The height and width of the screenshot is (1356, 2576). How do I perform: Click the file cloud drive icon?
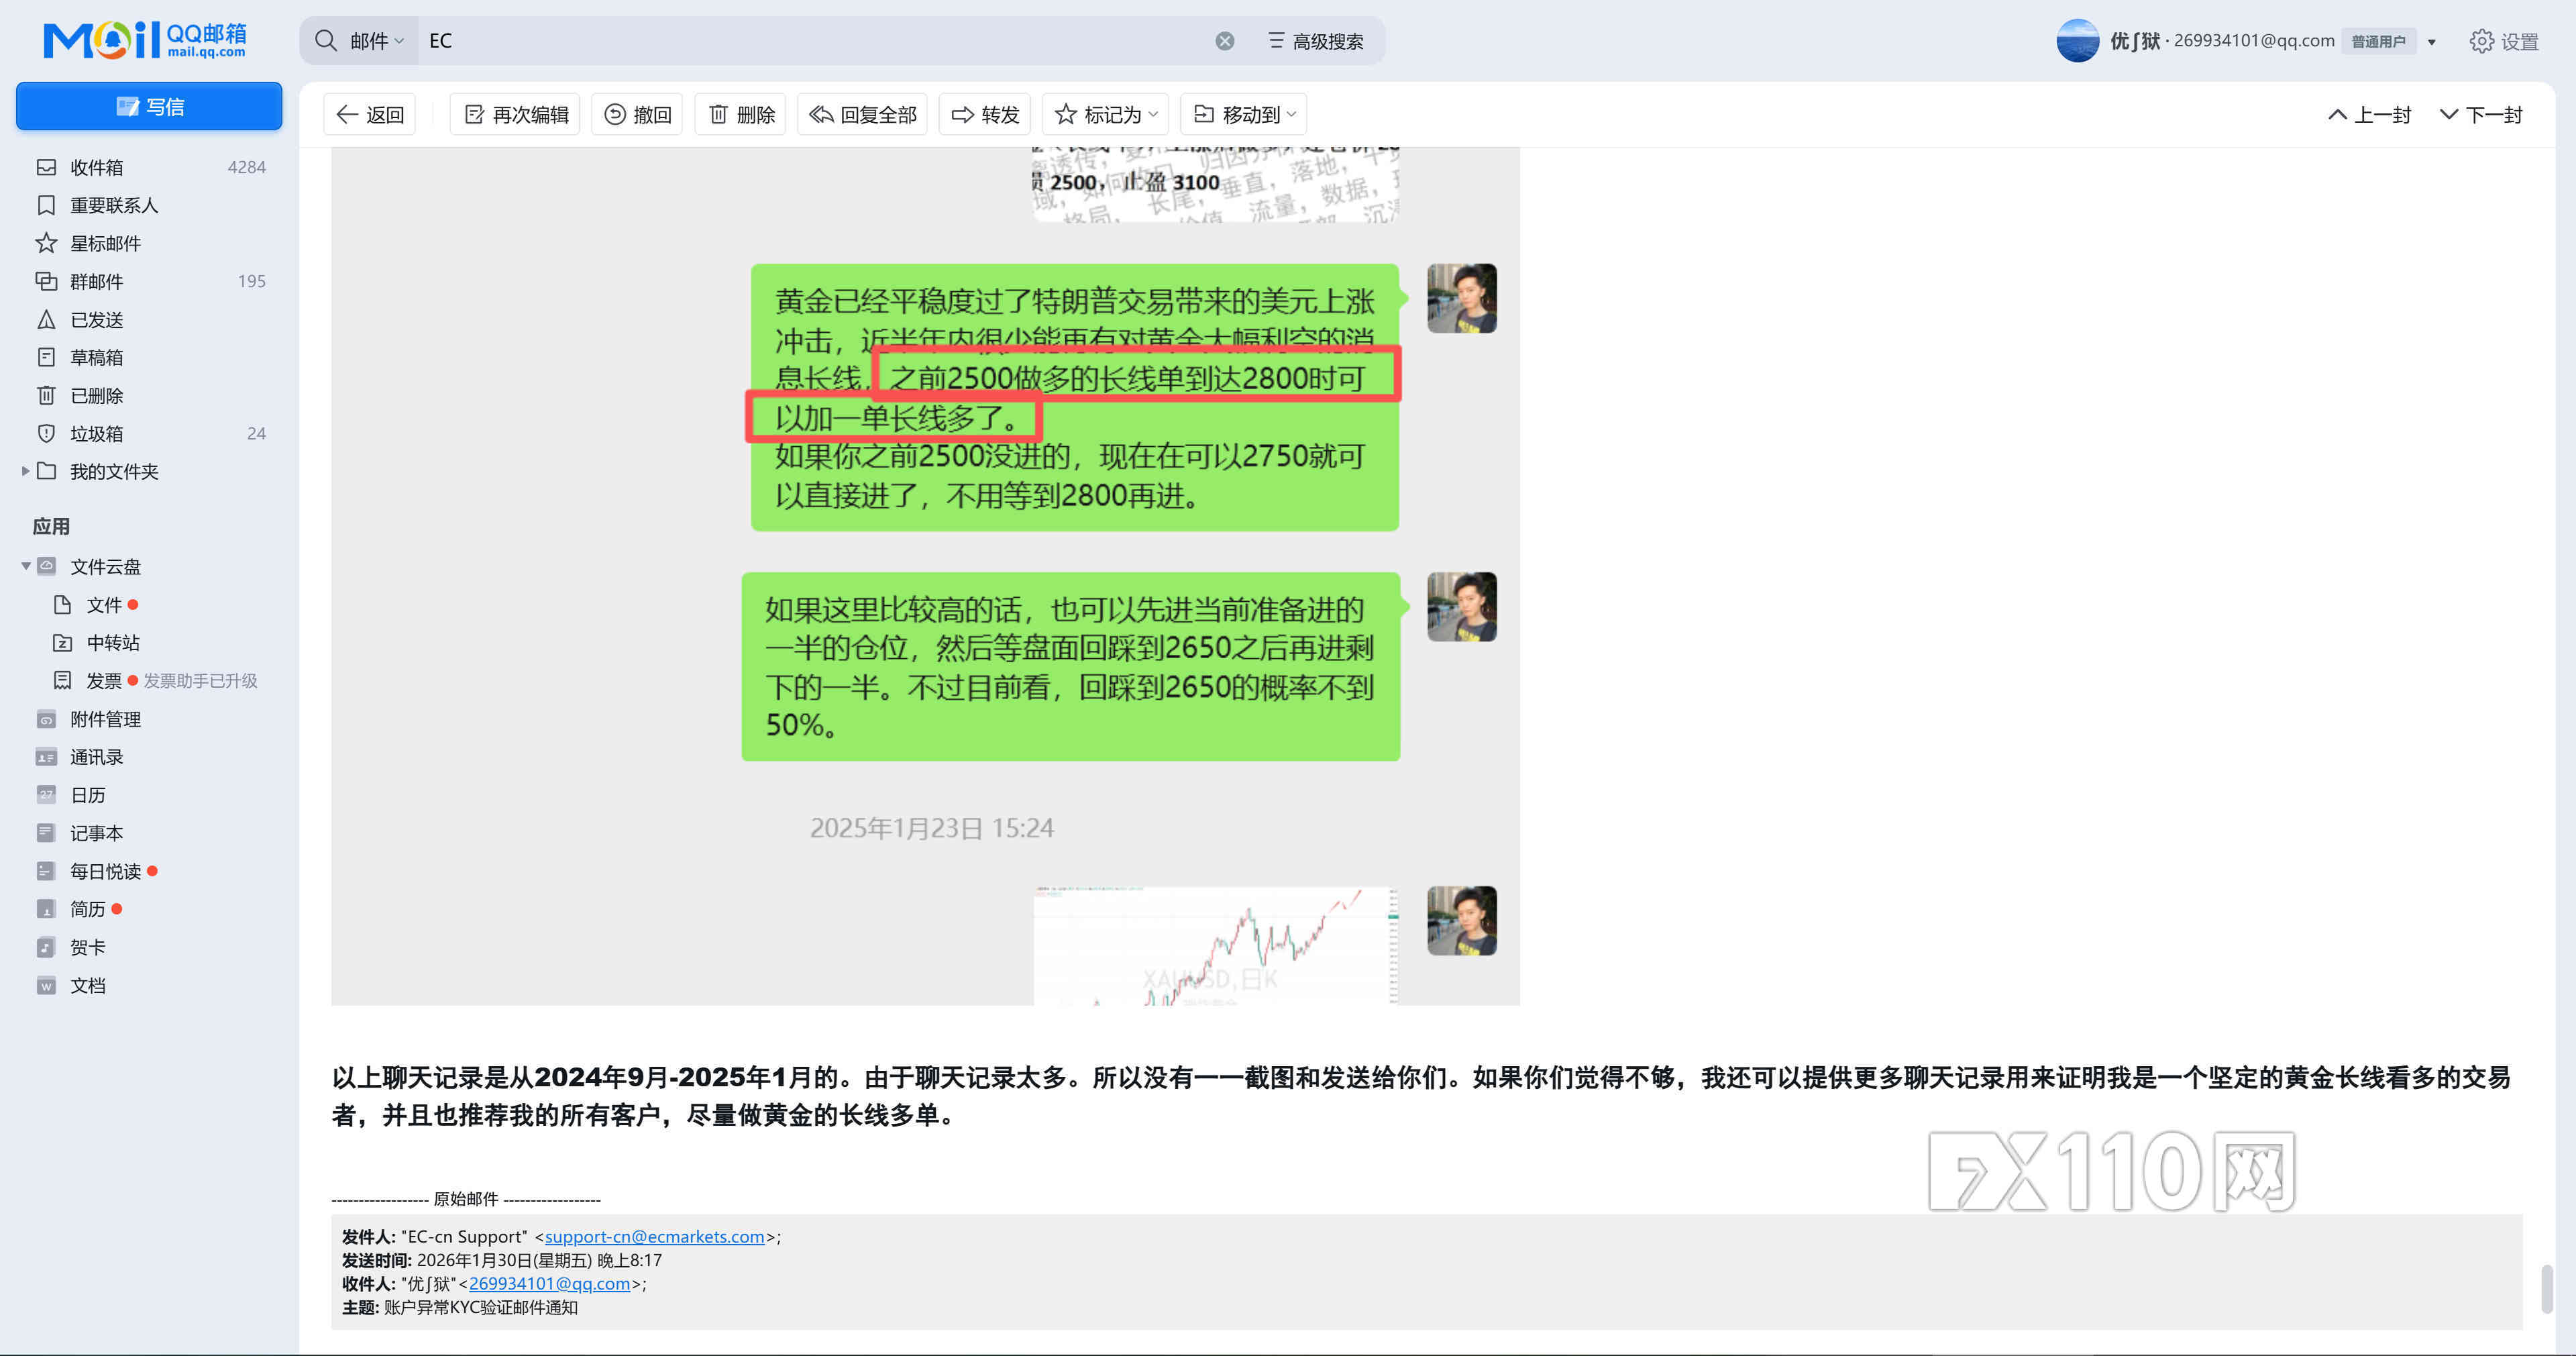46,566
